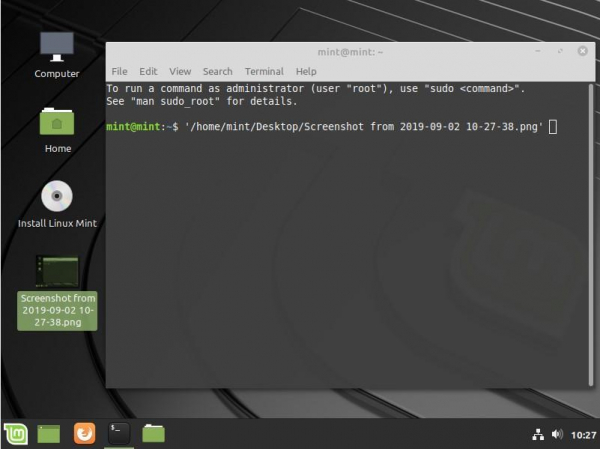Click the 10:27 panel clock

[x=583, y=435]
